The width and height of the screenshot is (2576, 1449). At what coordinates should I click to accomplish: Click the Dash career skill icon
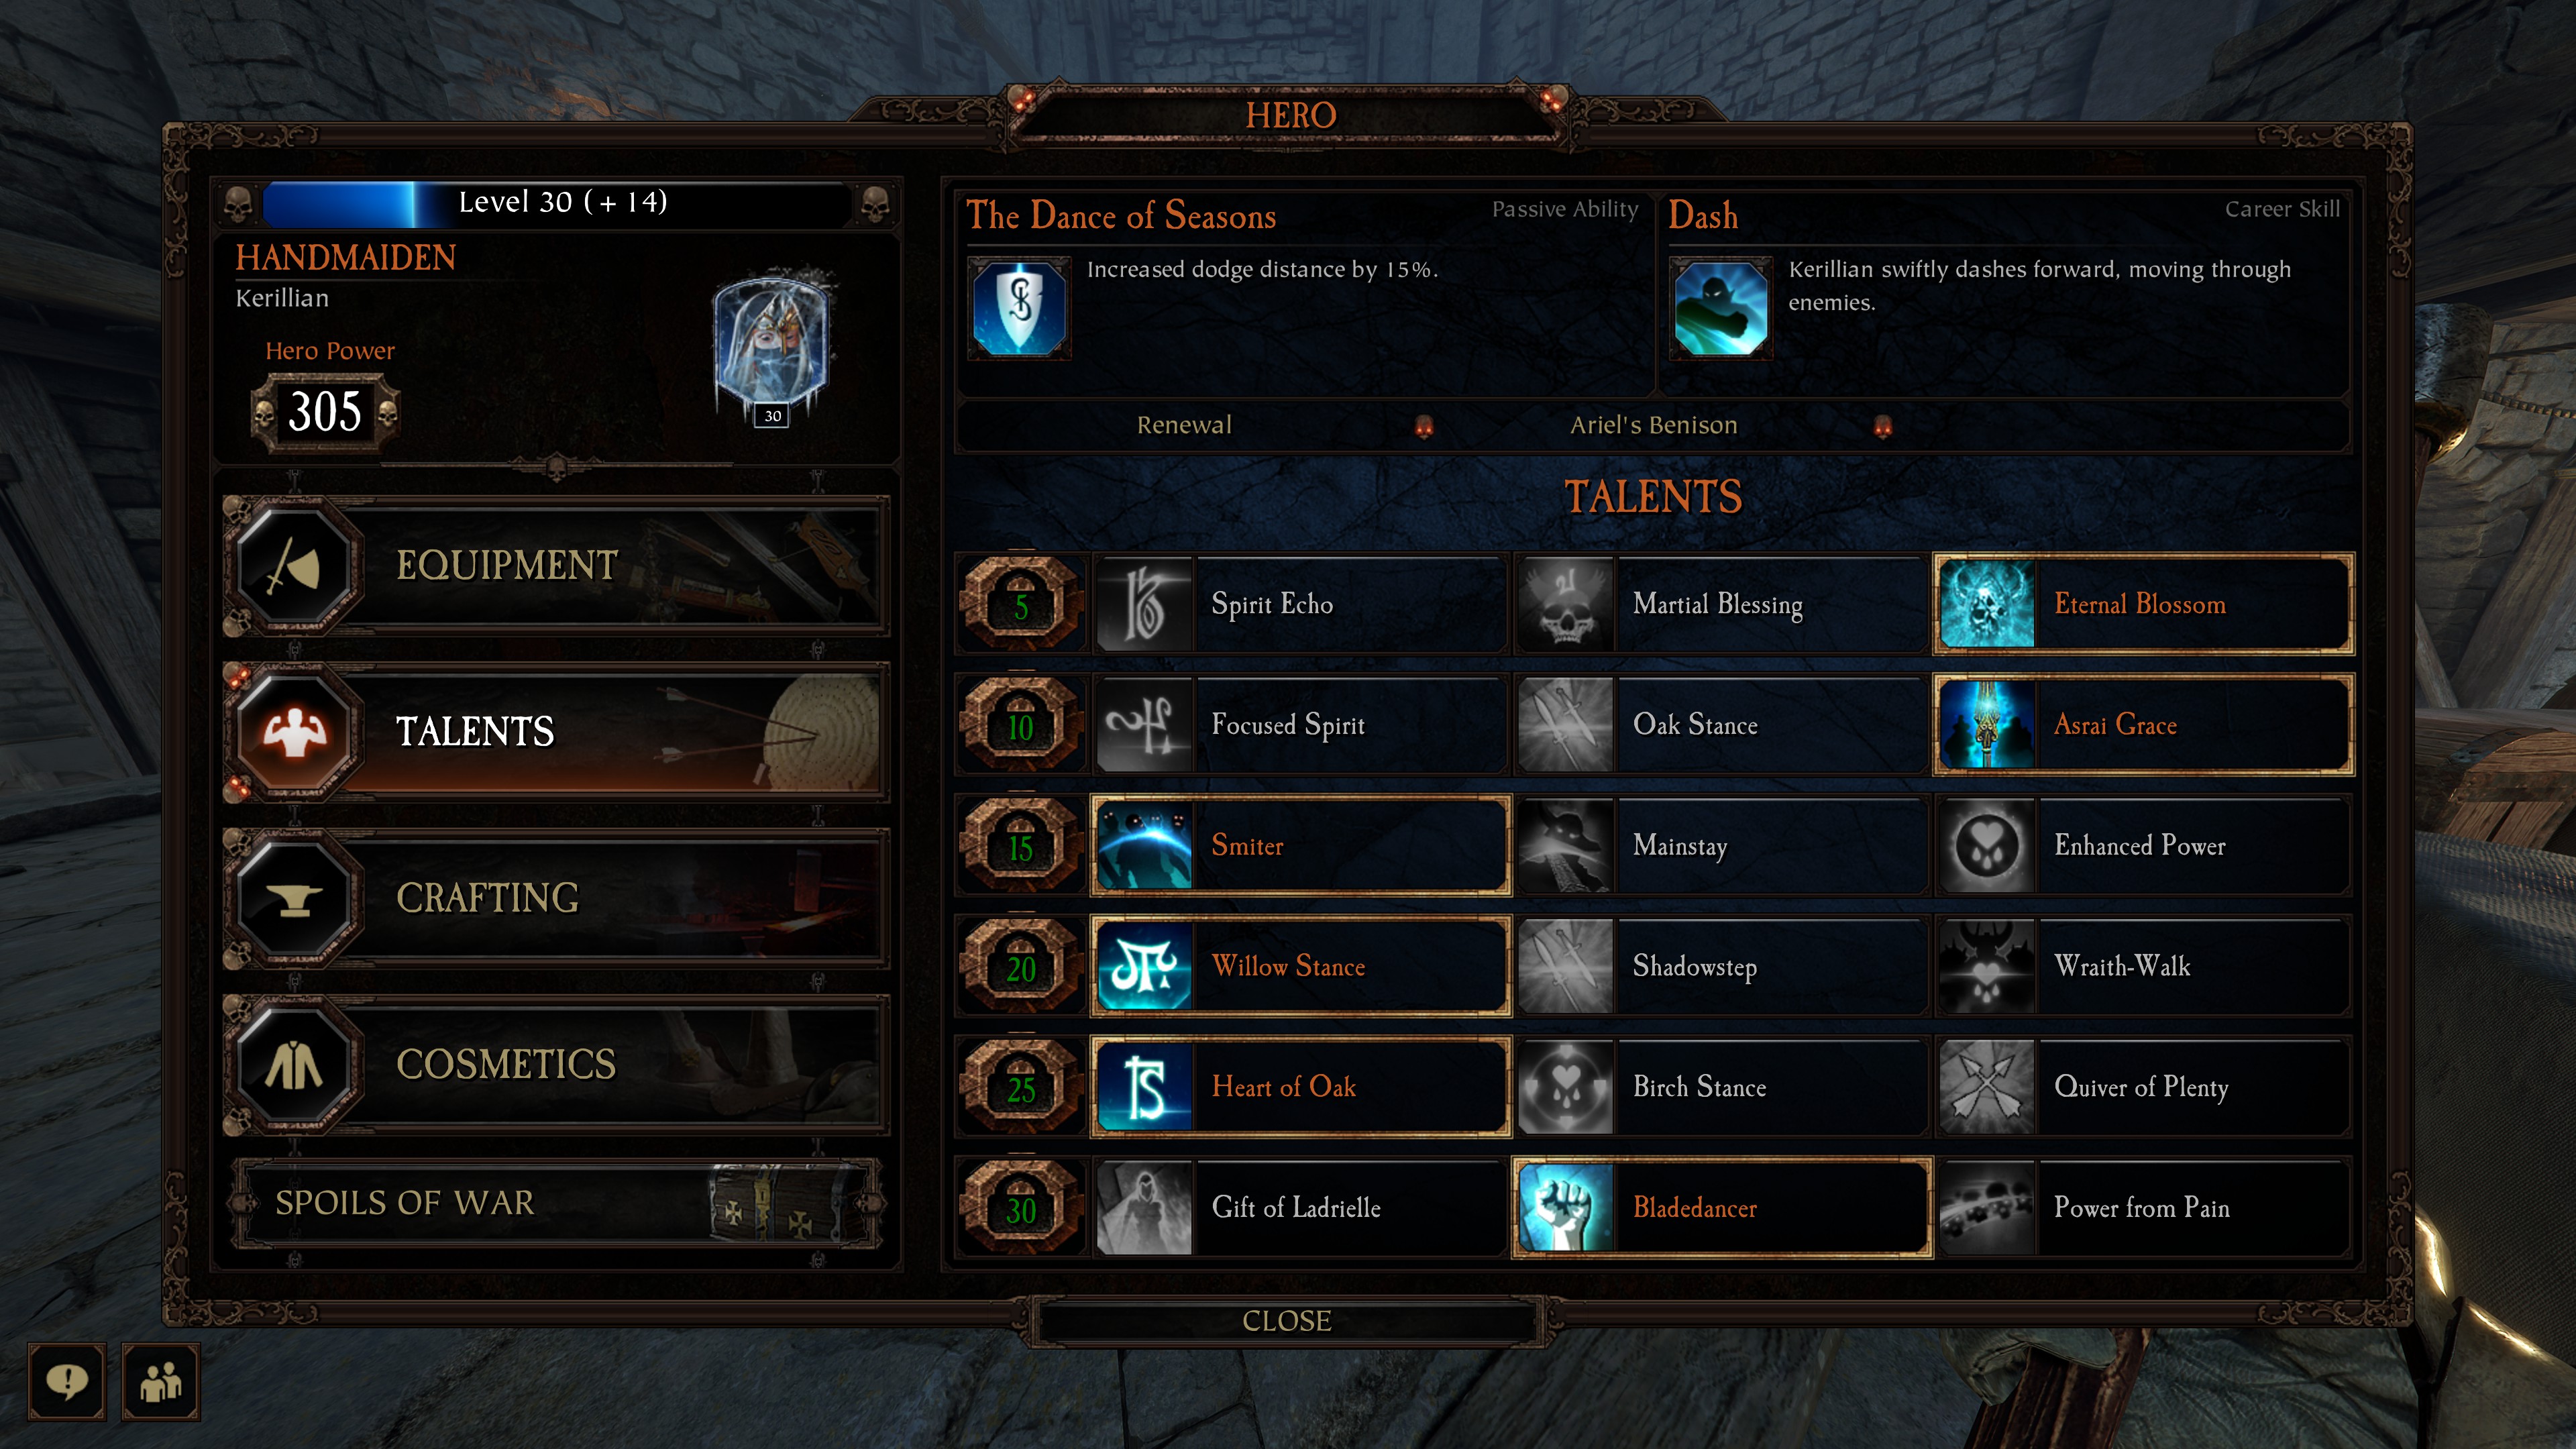1720,308
